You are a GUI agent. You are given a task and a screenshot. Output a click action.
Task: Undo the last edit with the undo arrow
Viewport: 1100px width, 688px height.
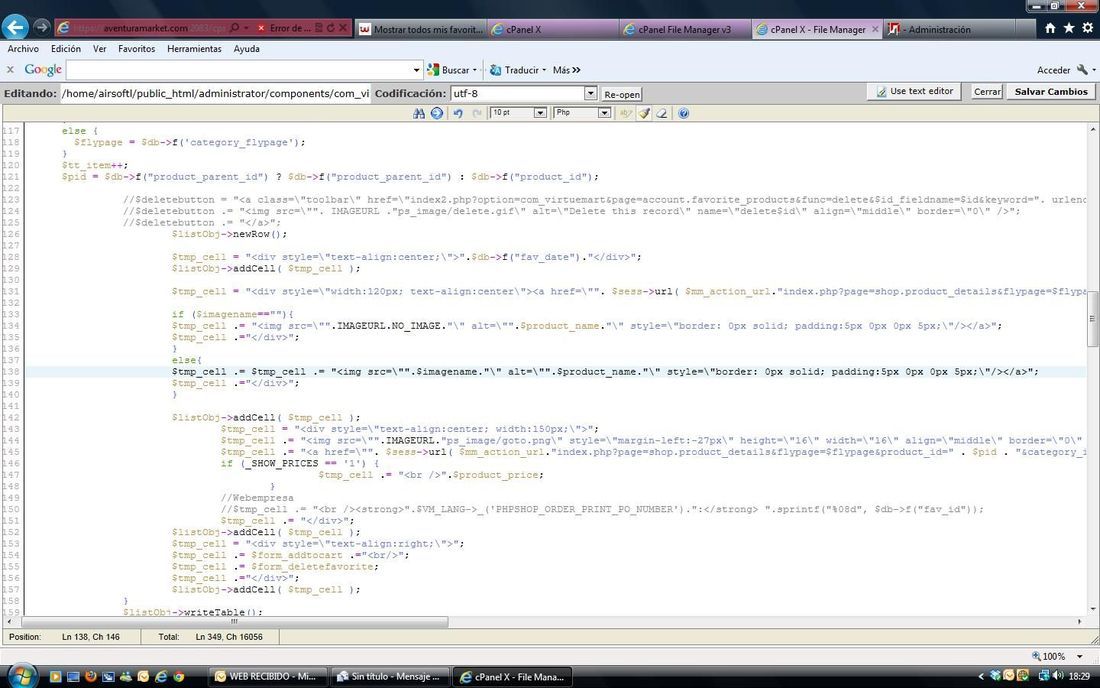pyautogui.click(x=458, y=113)
